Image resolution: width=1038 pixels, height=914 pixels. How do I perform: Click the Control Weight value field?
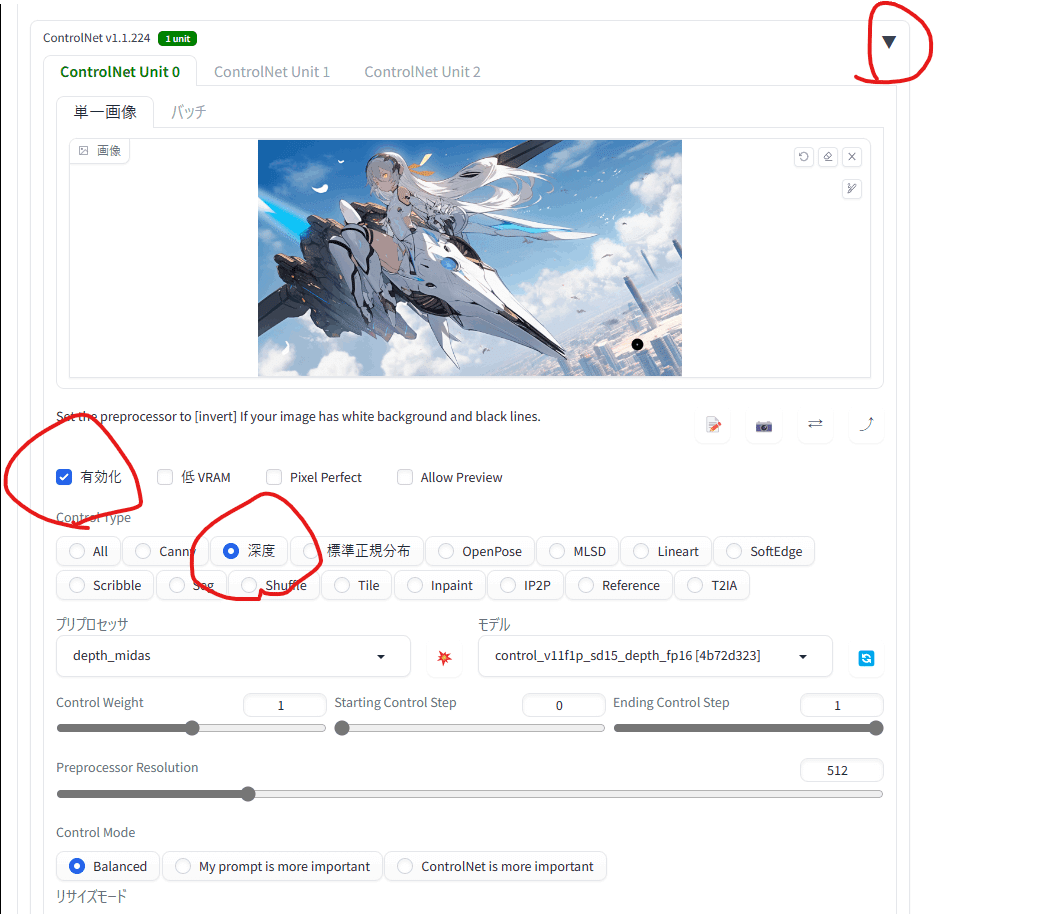(x=285, y=705)
